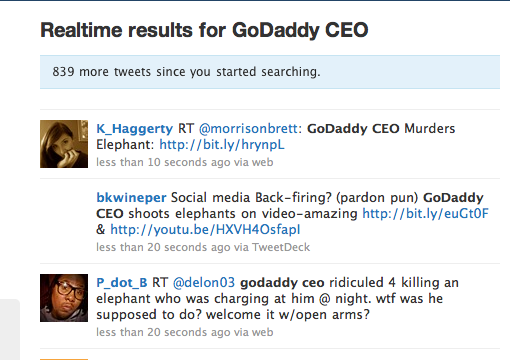
Task: Follow the bit.ly/euGt0F link
Action: click(425, 213)
